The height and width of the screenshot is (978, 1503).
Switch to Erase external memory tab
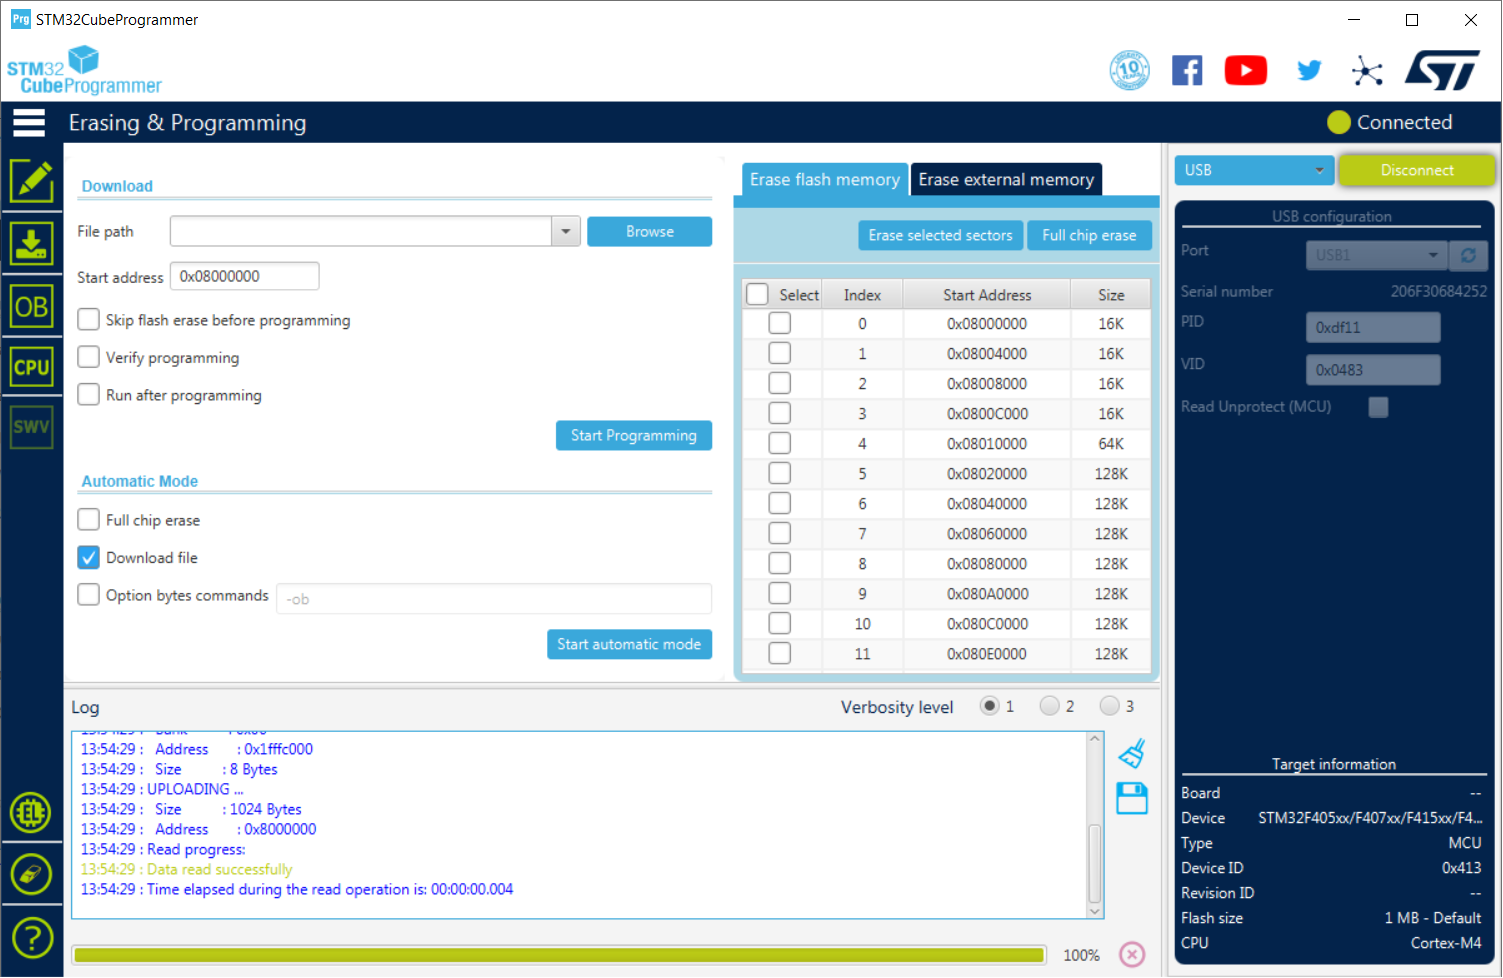coord(1006,180)
